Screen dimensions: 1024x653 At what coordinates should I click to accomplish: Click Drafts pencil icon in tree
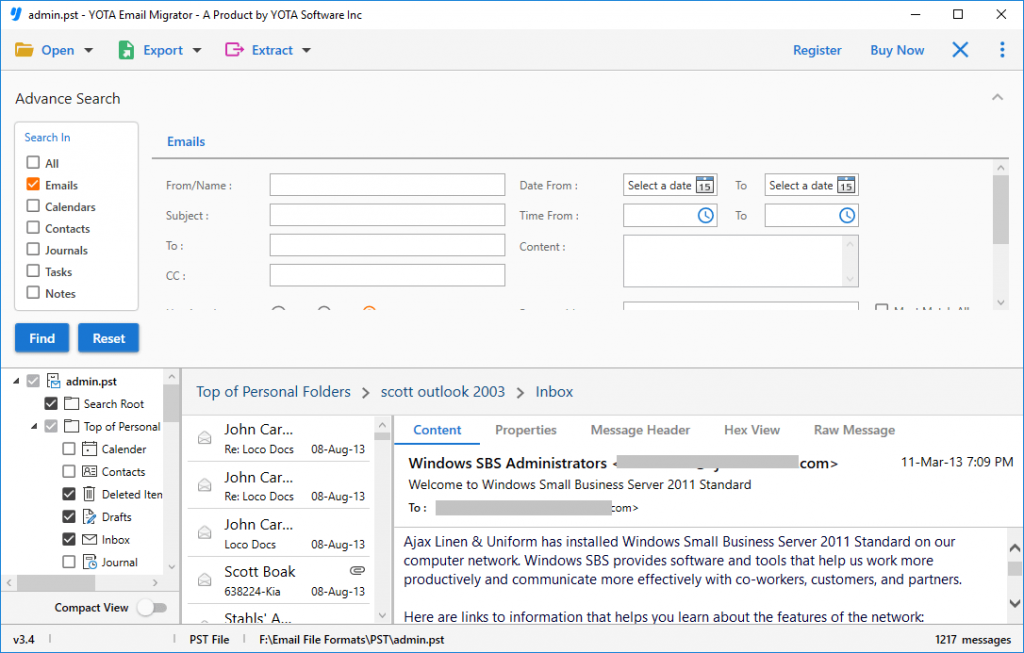point(89,517)
